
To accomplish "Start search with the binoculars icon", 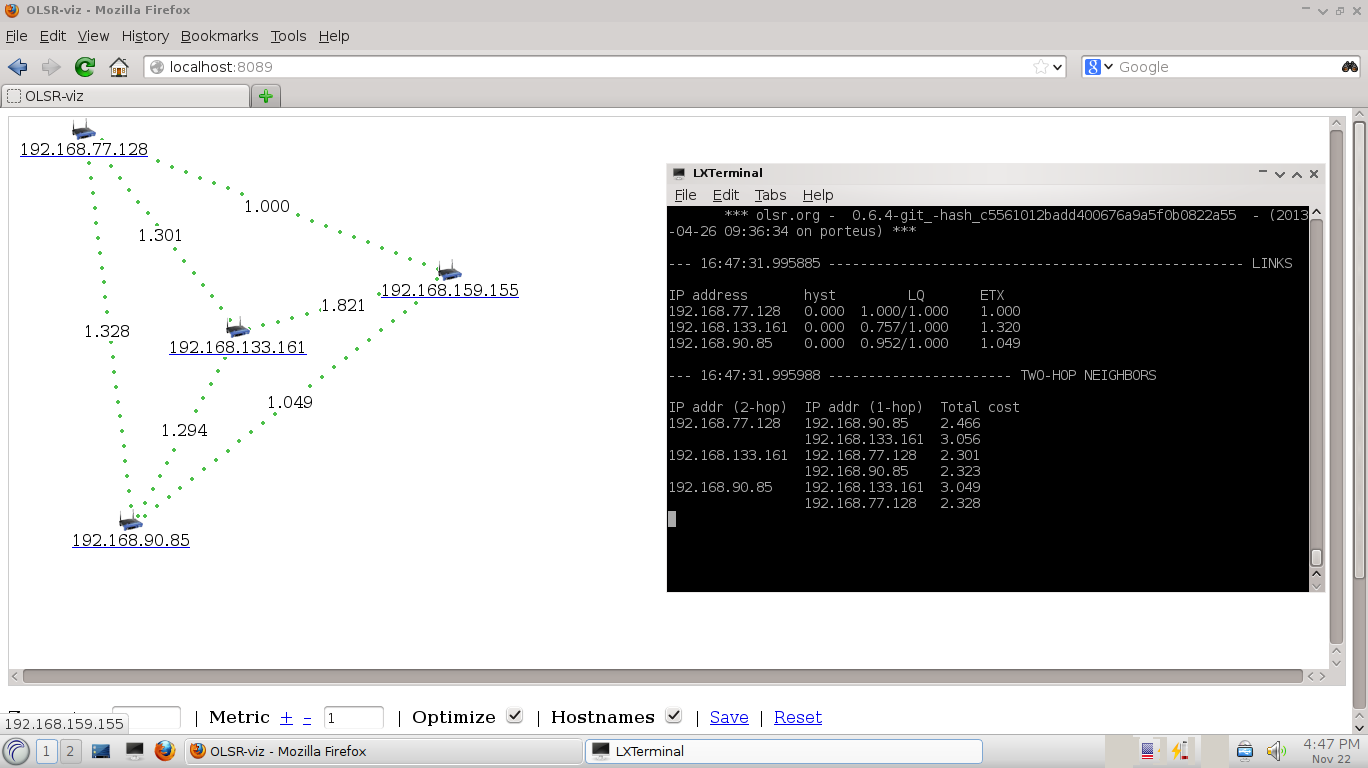I will [x=1350, y=67].
